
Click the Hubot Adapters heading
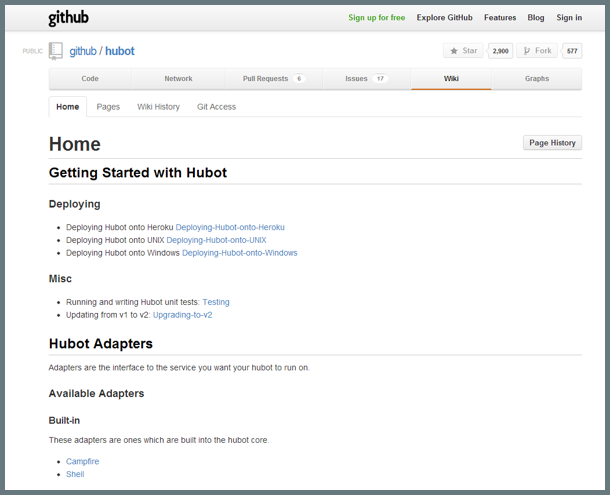[x=101, y=344]
